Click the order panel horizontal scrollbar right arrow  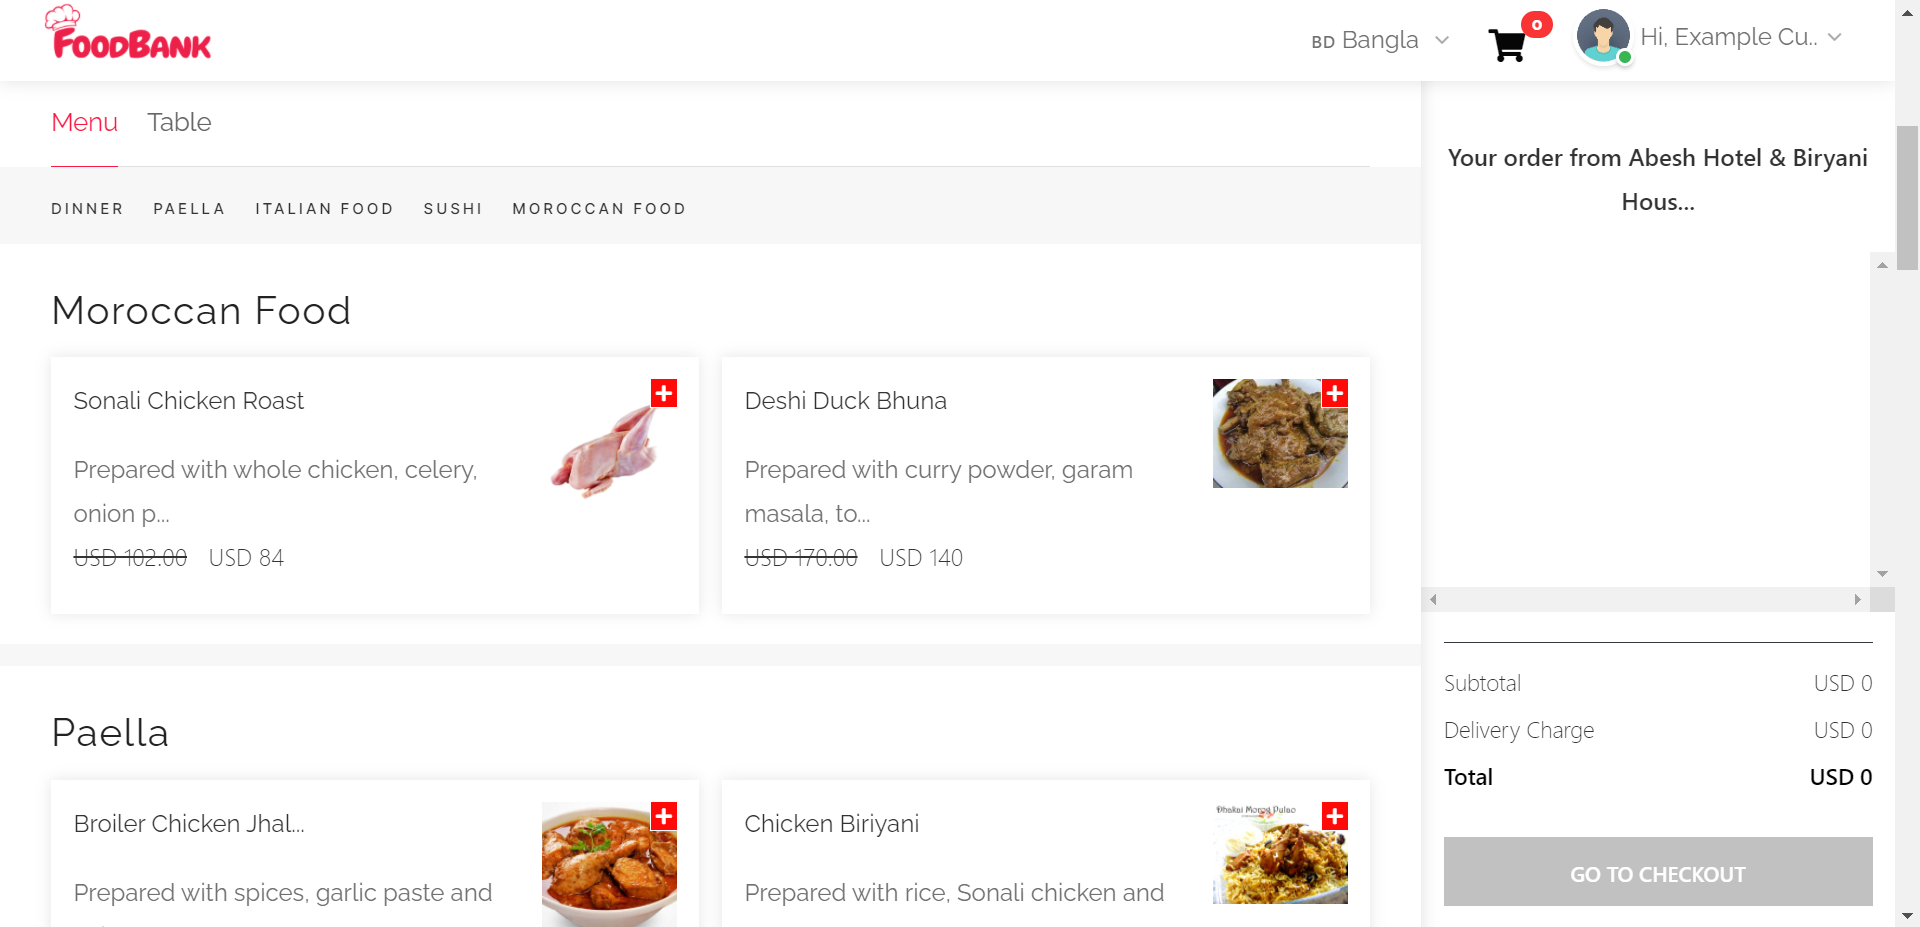(1857, 600)
